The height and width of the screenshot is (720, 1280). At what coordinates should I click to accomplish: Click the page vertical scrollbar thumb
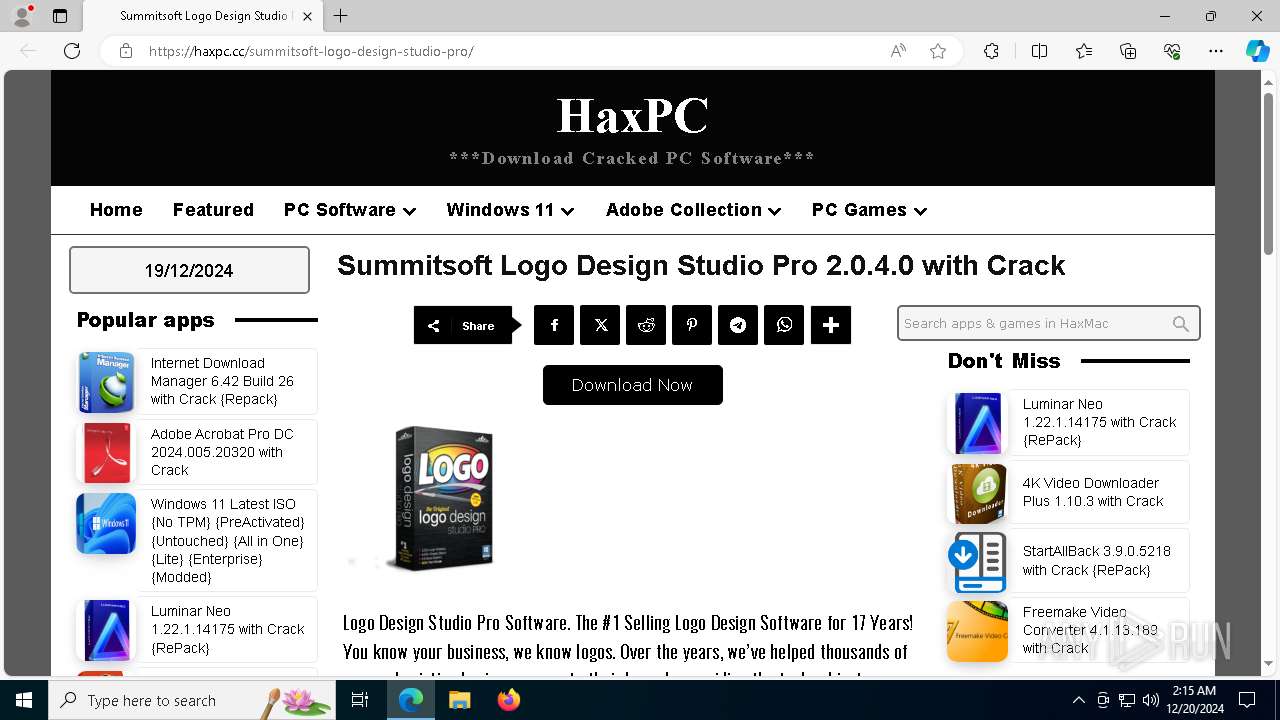coord(1269,172)
